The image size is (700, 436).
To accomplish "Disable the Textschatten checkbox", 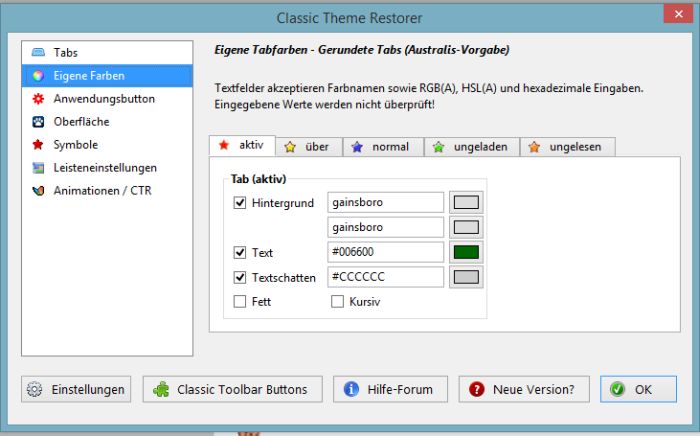I will (240, 278).
